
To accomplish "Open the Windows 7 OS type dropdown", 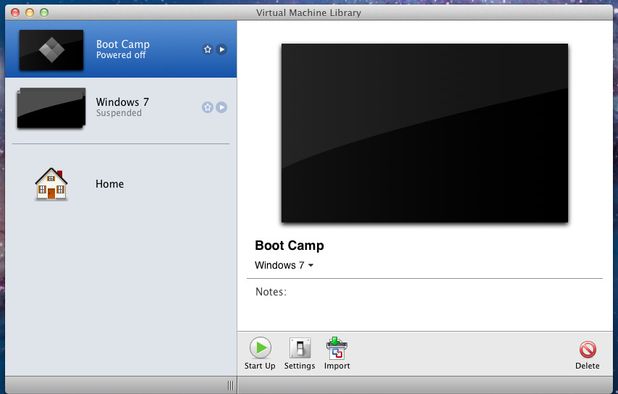I will 284,265.
